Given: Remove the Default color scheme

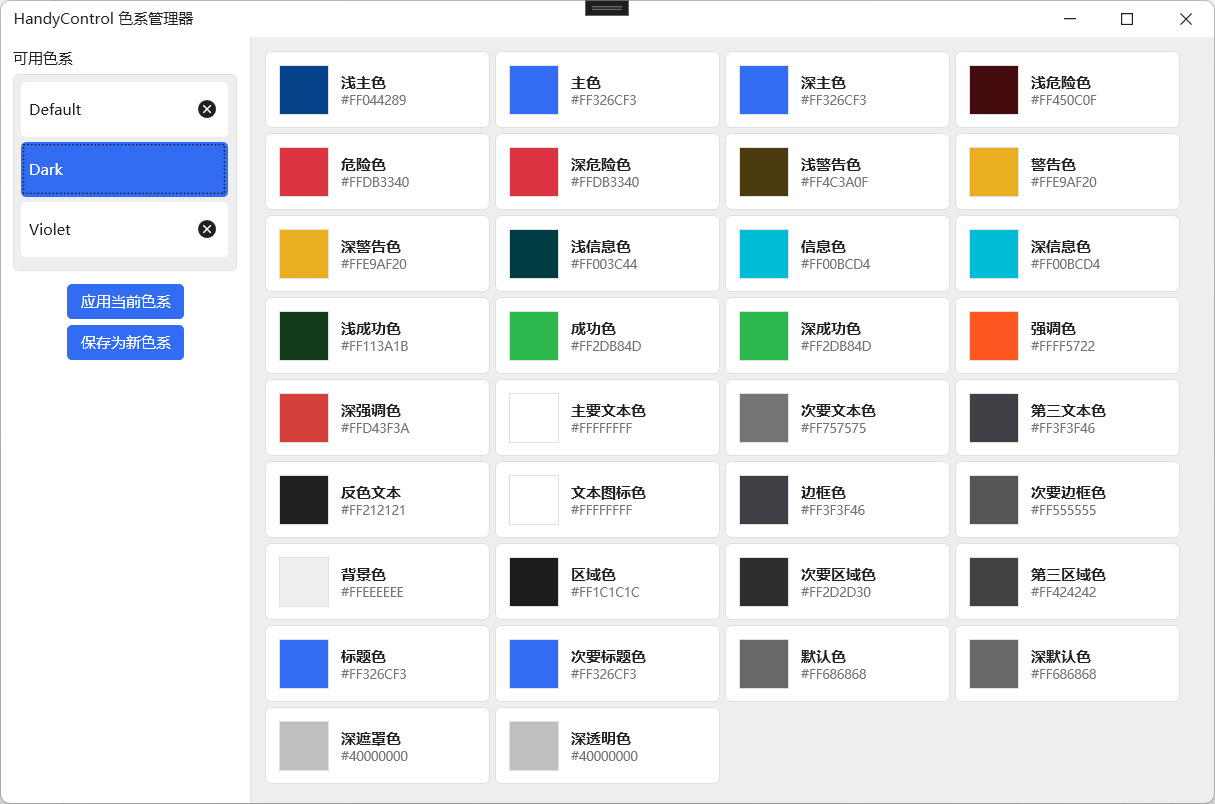Looking at the screenshot, I should pos(207,109).
